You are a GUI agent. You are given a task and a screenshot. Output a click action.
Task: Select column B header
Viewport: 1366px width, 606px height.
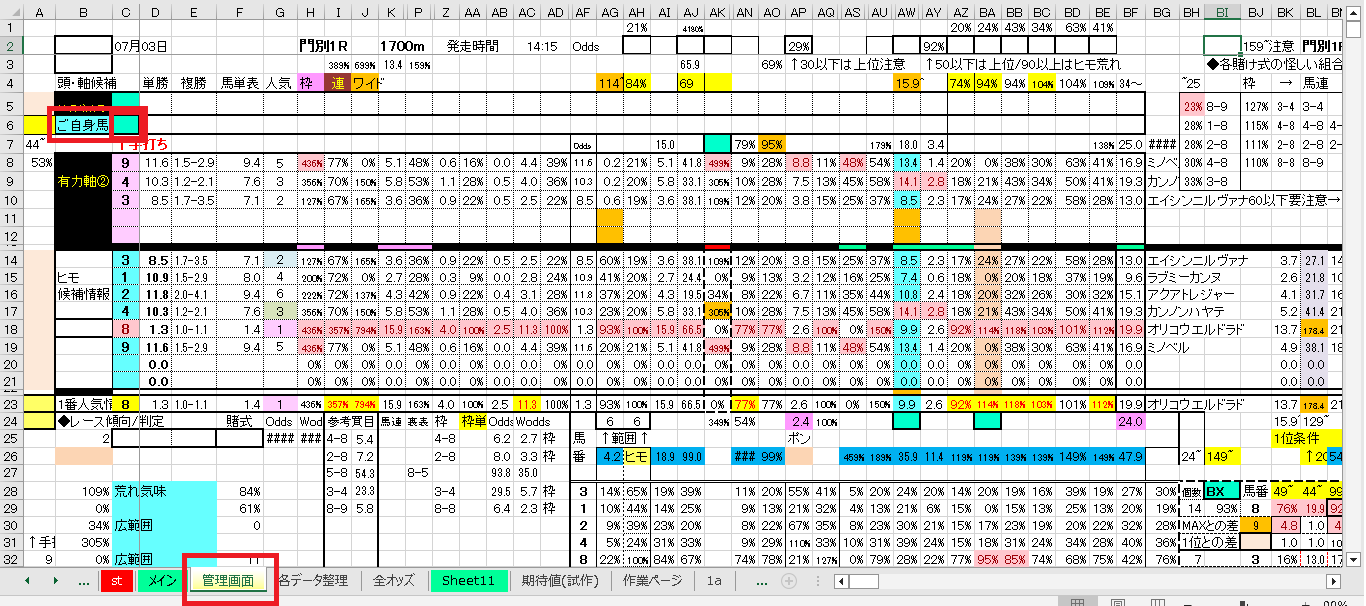click(83, 12)
